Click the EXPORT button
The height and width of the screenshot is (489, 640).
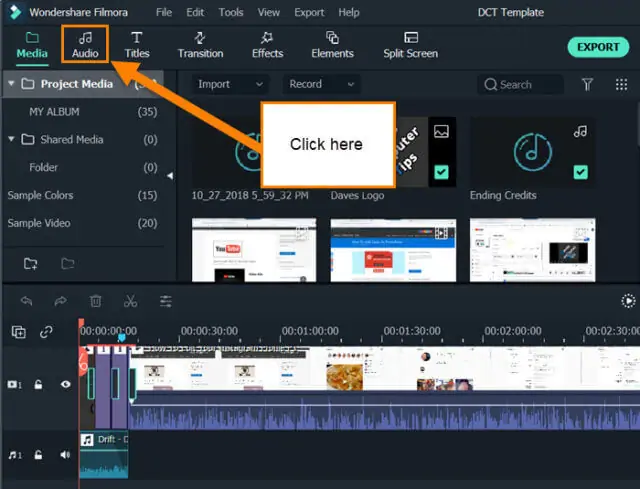598,47
